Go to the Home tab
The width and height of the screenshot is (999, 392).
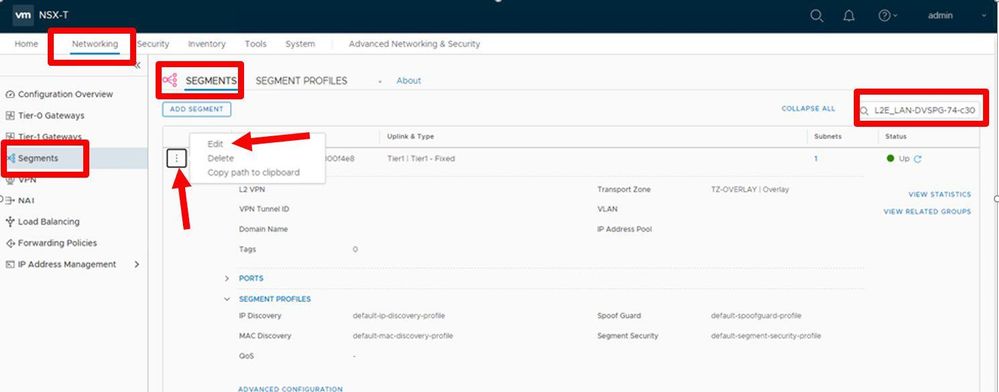(x=26, y=44)
